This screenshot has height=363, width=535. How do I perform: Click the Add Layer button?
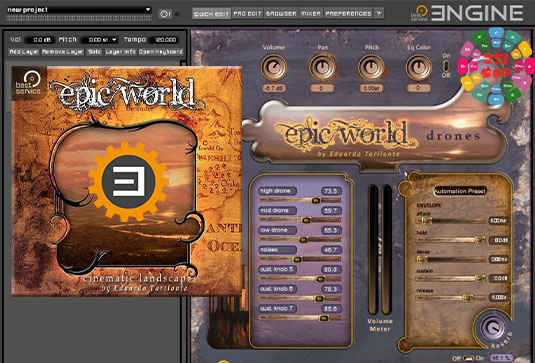pos(24,52)
